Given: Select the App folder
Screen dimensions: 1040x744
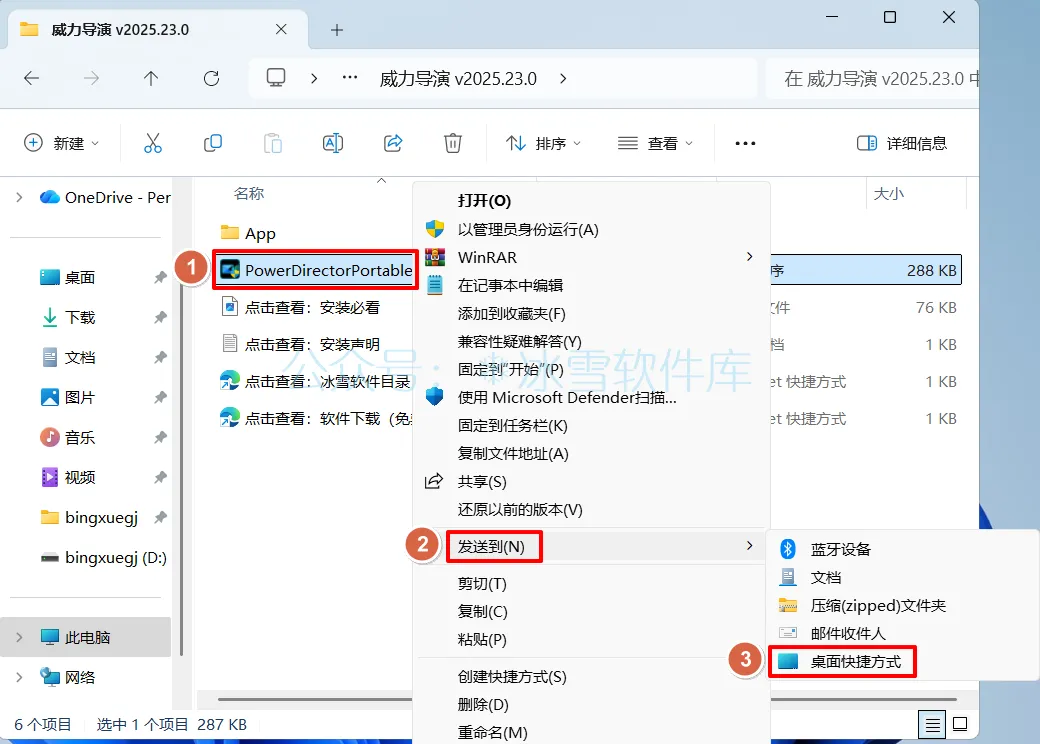Looking at the screenshot, I should pyautogui.click(x=247, y=233).
